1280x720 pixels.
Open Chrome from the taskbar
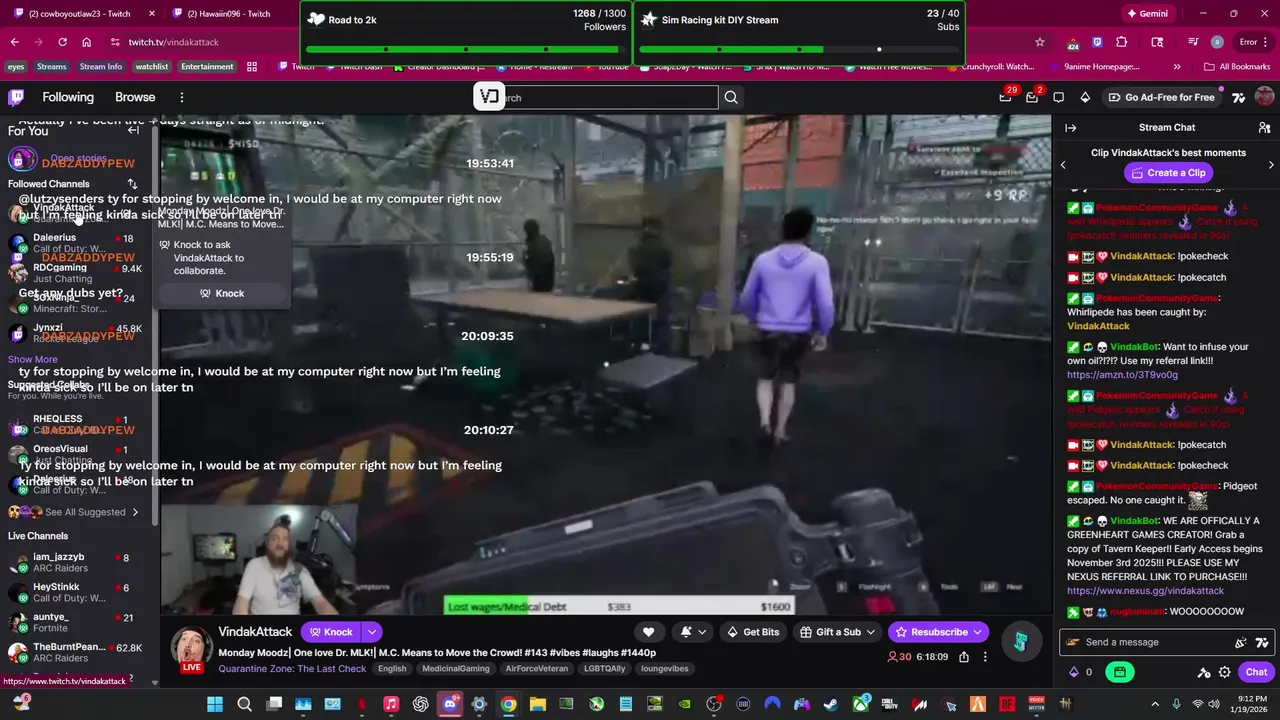508,704
